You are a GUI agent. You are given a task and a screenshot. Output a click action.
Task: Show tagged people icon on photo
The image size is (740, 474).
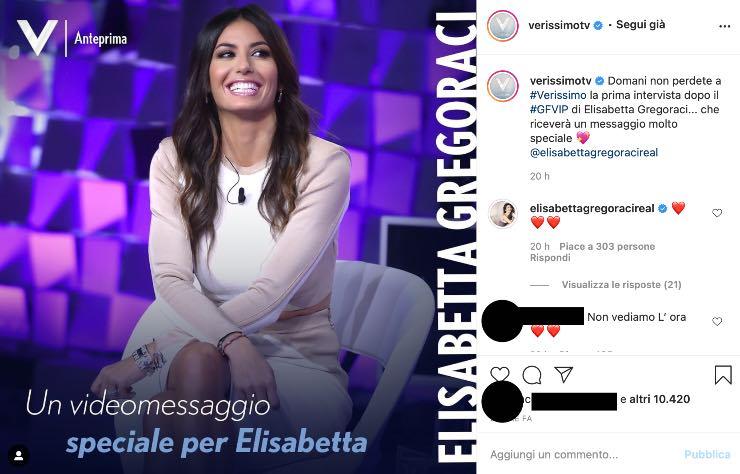click(x=19, y=456)
